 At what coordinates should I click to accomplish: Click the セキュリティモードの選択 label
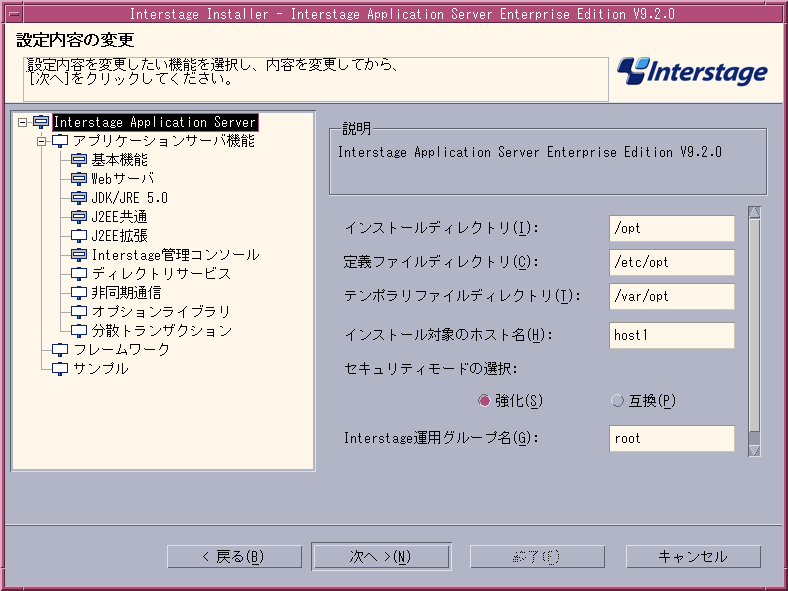click(431, 368)
